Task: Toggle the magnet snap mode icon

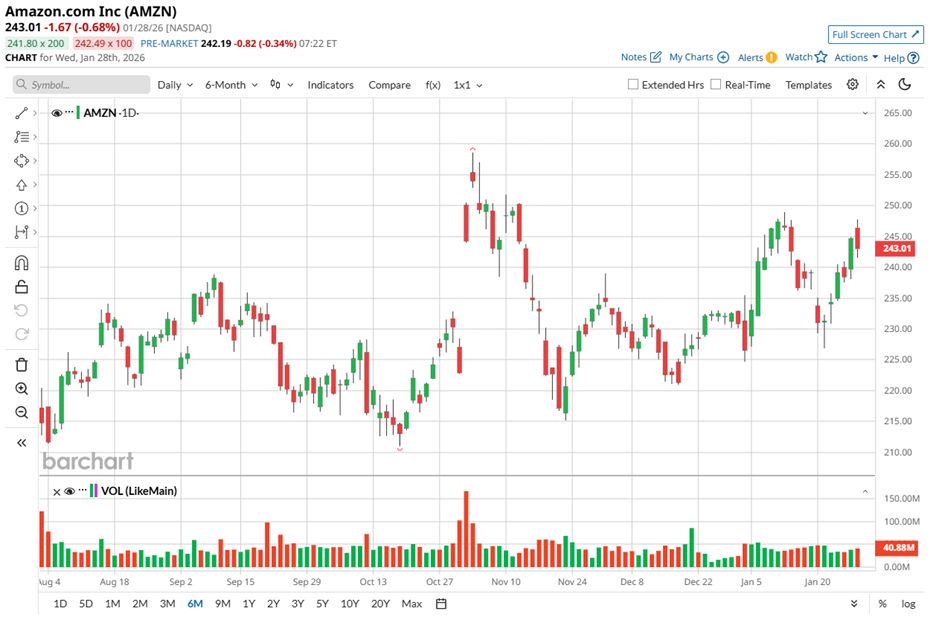Action: (21, 263)
